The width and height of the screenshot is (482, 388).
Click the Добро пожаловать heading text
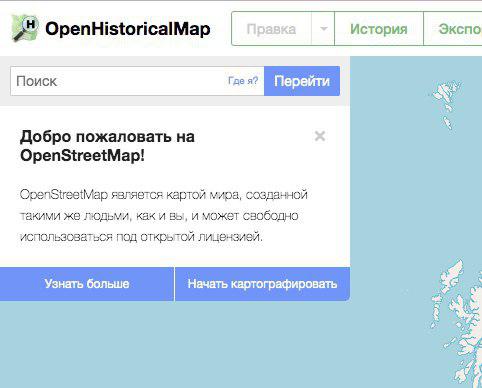[107, 137]
